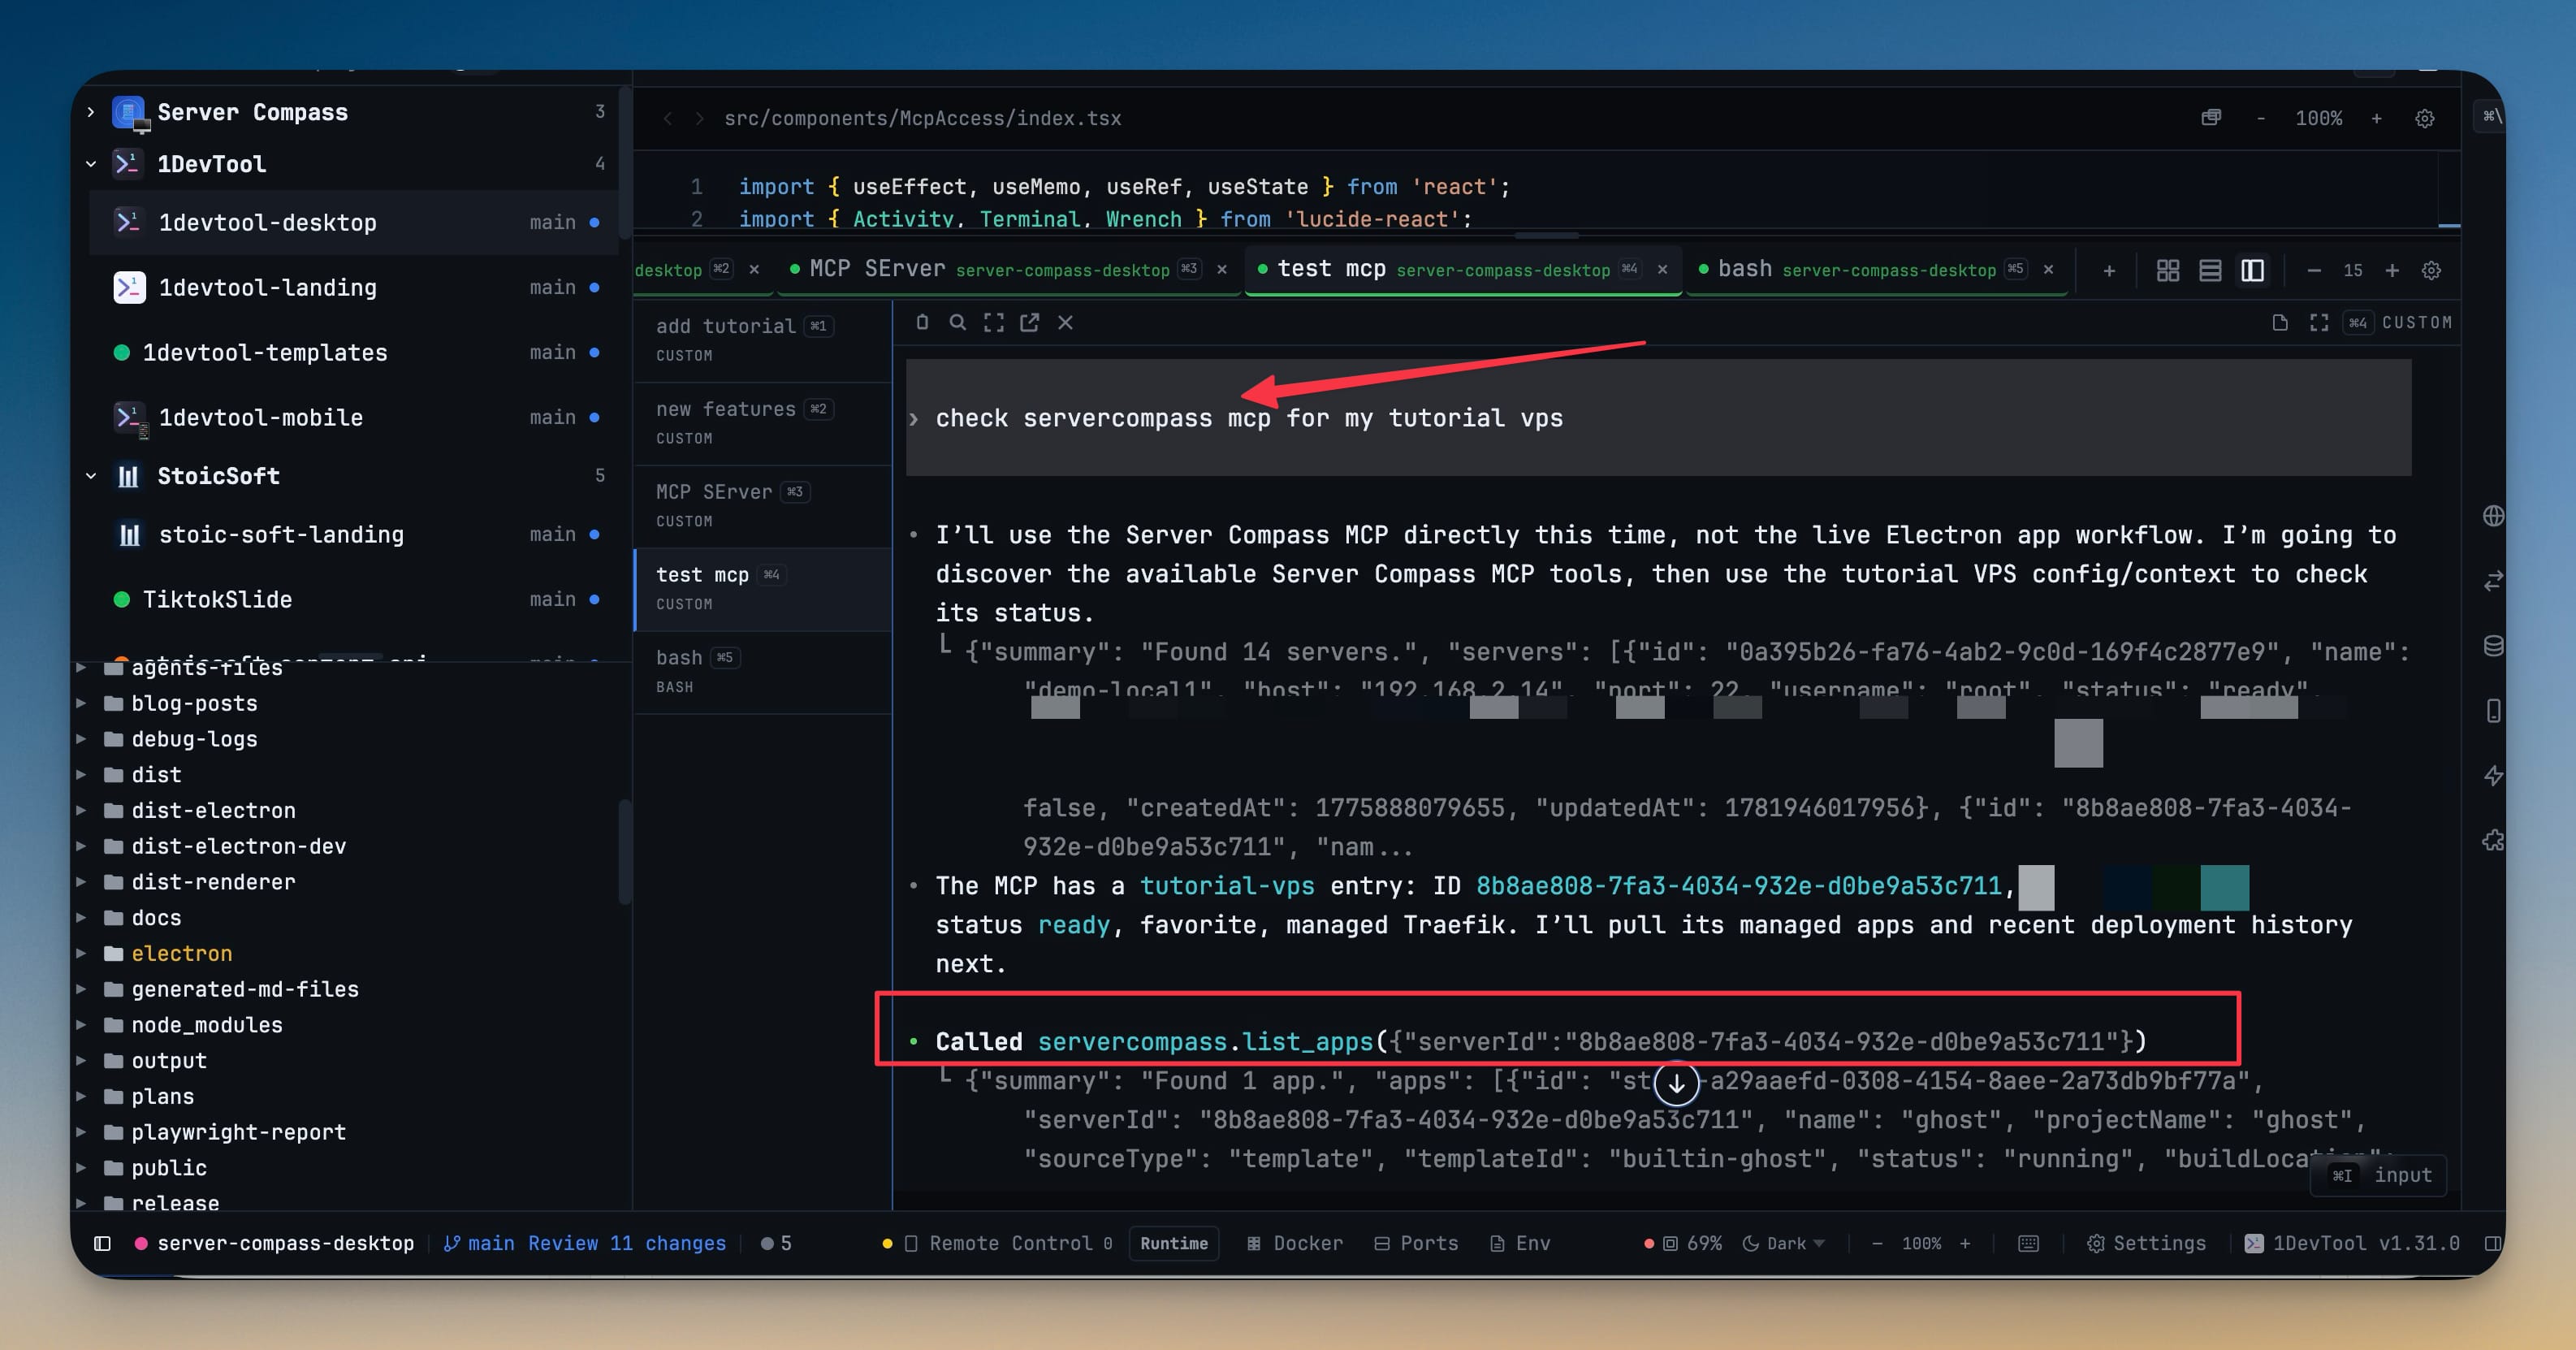Open the swap arrows panel in right sidebar
Viewport: 2576px width, 1350px height.
pos(2493,581)
